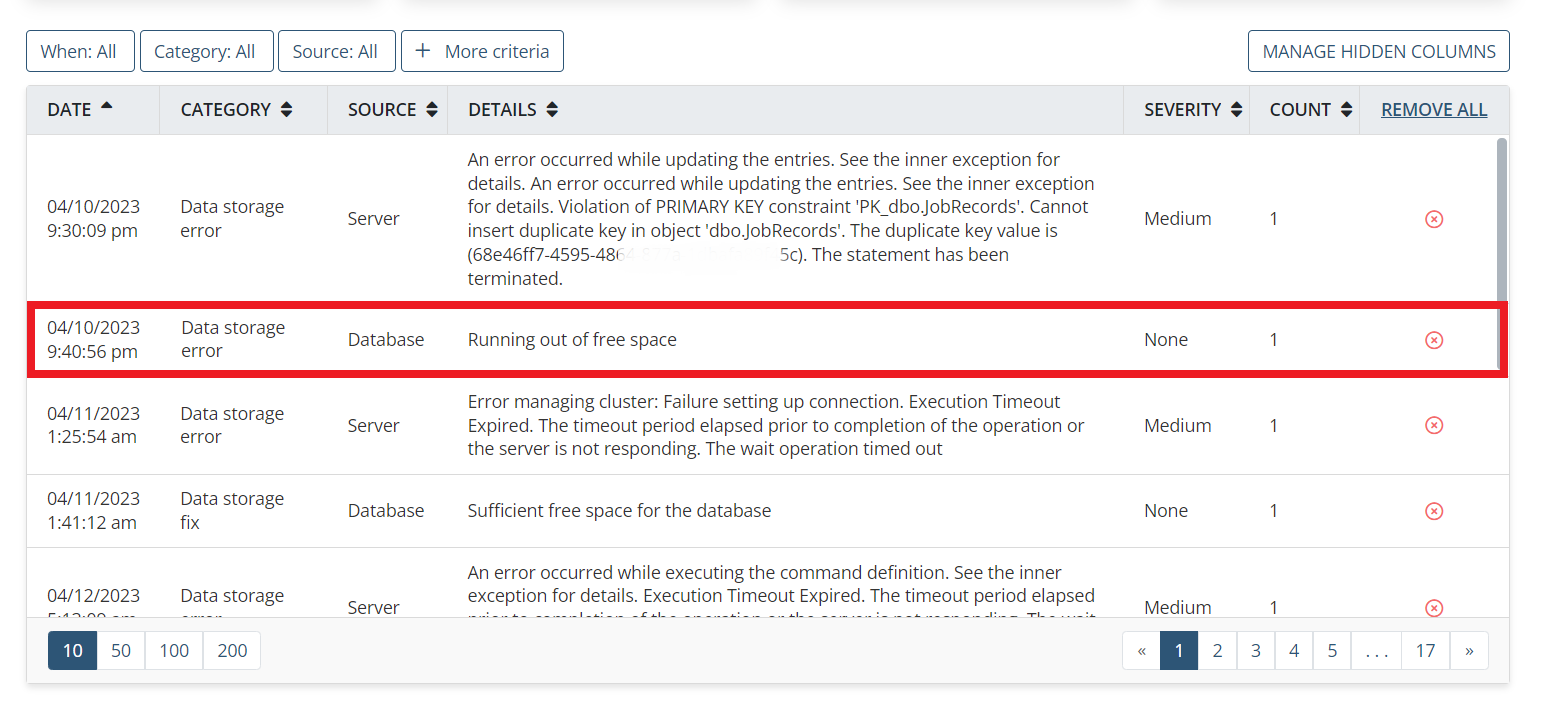Click the table's vertical scrollbar
1542x710 pixels.
click(1500, 220)
